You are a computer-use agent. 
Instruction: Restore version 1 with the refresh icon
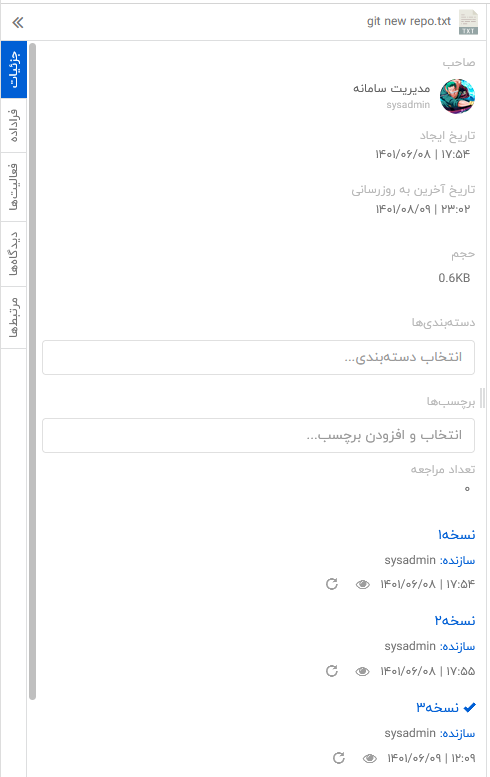pyautogui.click(x=332, y=584)
